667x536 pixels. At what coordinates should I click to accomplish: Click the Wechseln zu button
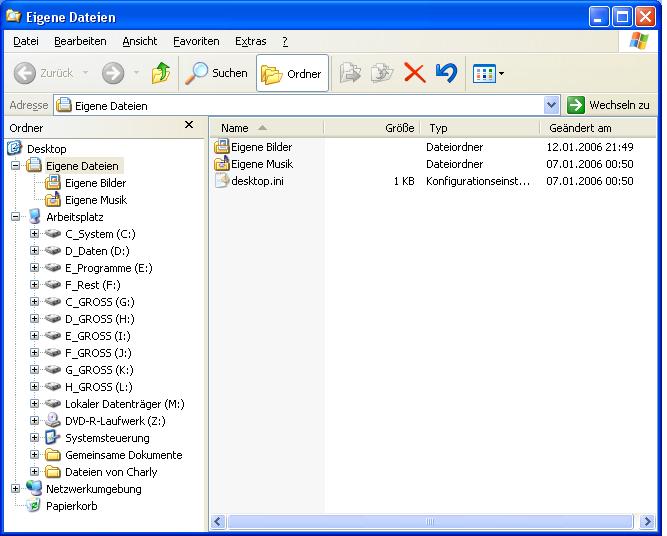coord(609,105)
